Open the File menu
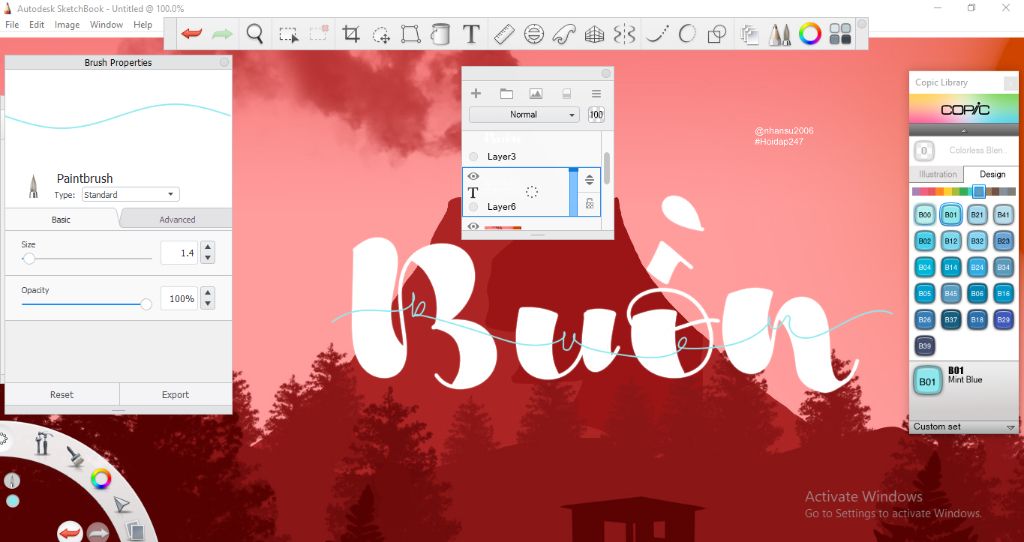 (12, 25)
